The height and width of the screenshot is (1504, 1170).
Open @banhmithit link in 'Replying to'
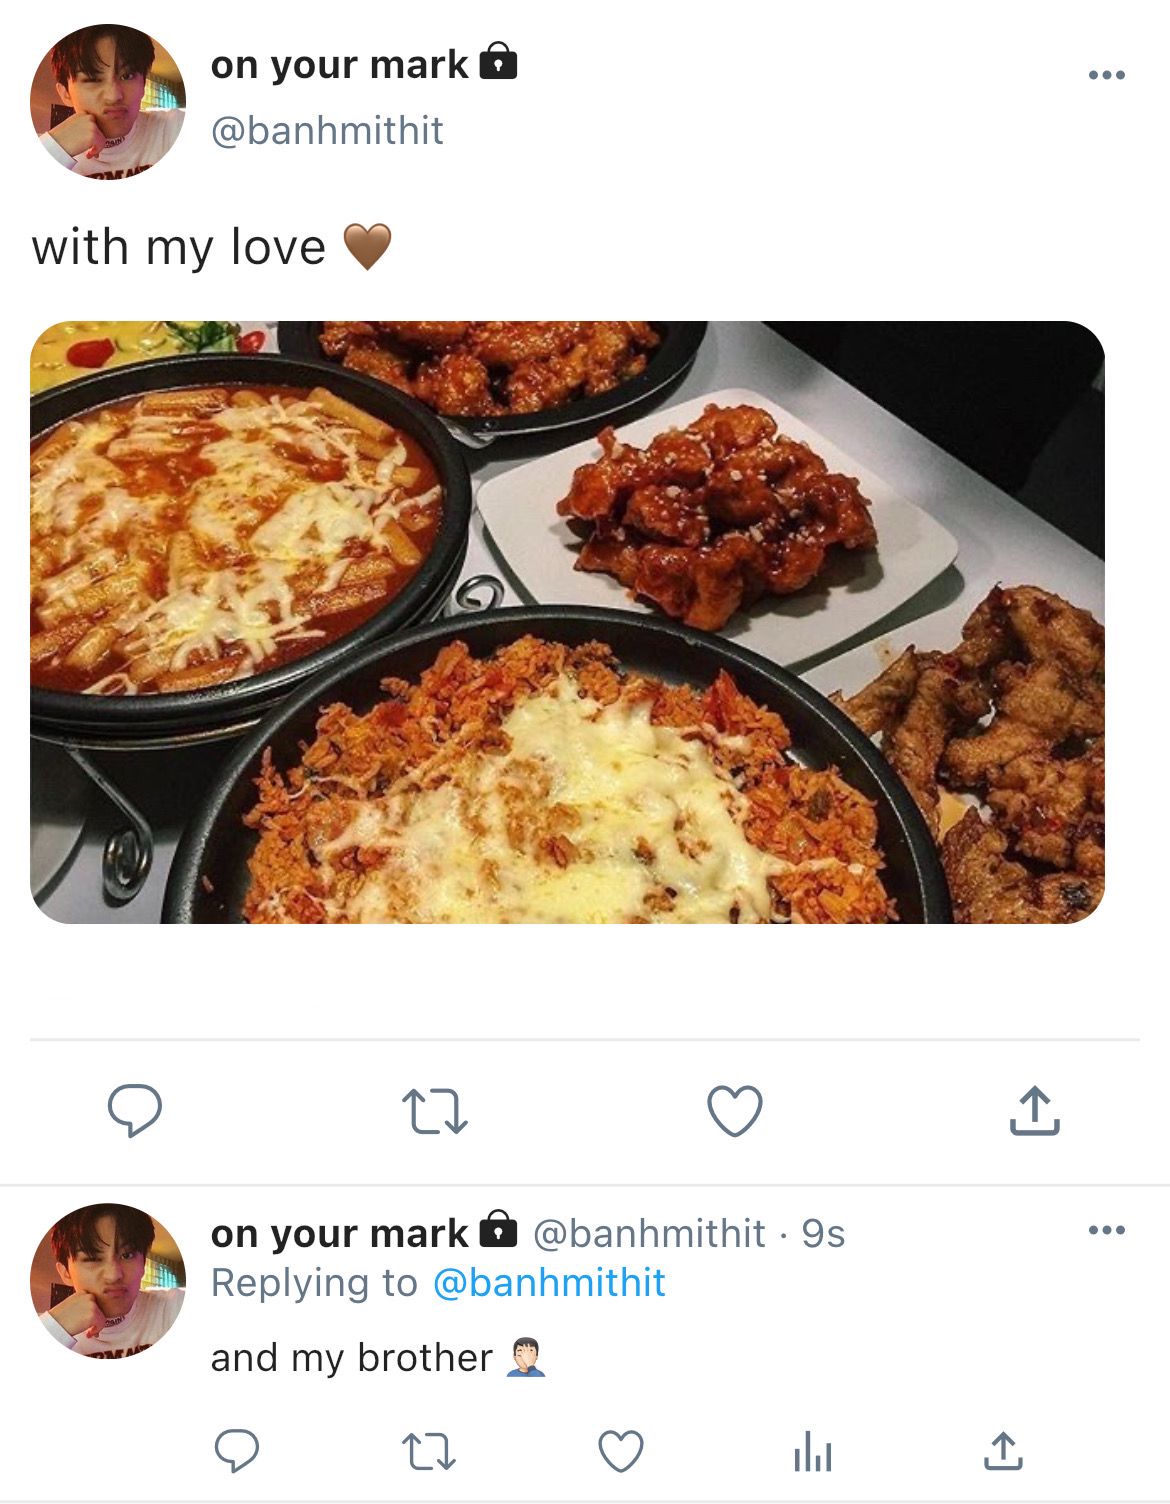coord(549,1283)
